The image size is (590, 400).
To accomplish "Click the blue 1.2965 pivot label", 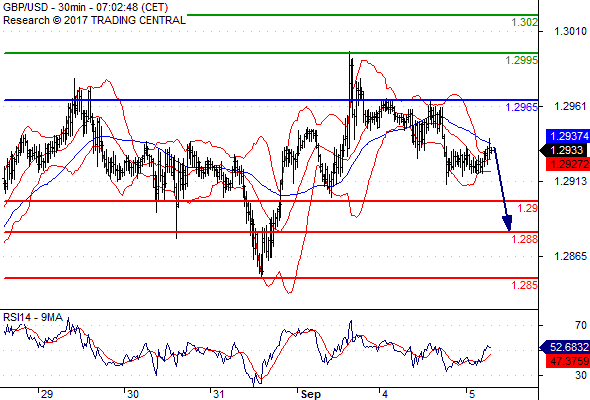I will (522, 107).
